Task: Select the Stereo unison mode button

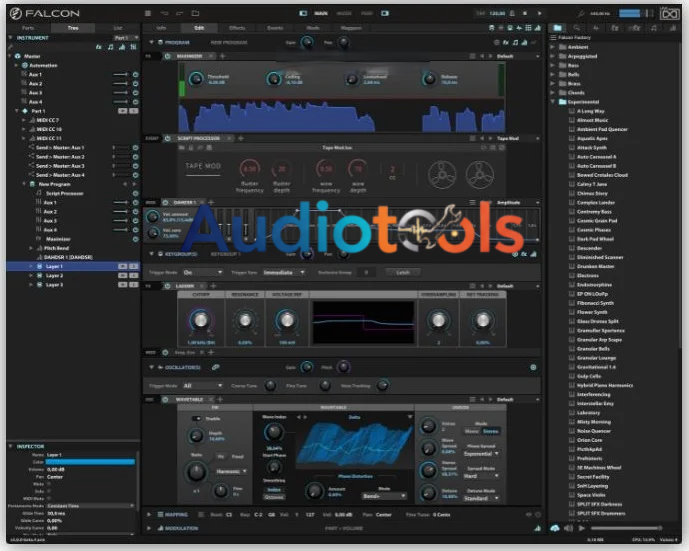Action: (490, 431)
